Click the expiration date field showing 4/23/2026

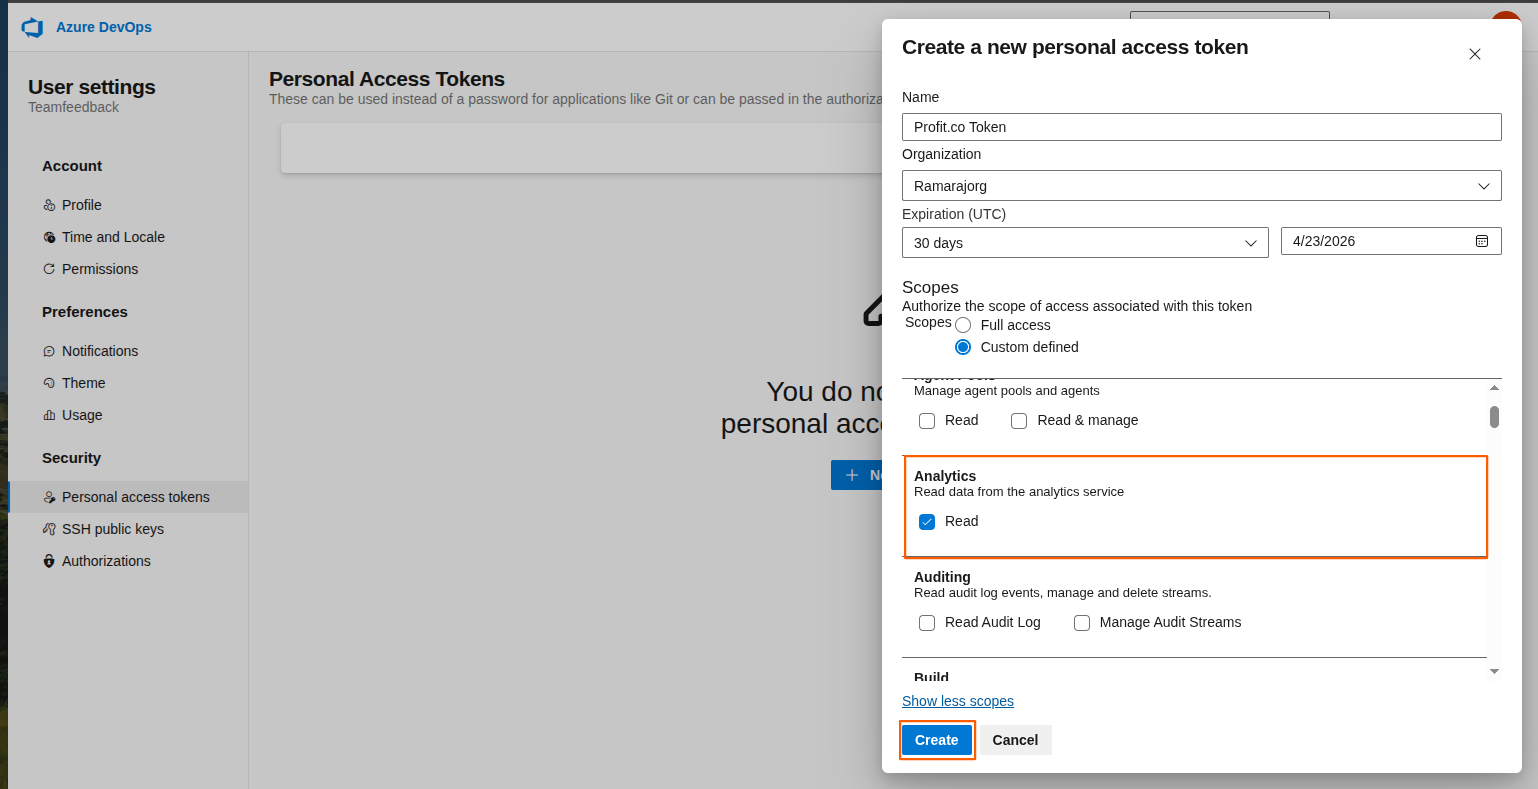coord(1391,241)
